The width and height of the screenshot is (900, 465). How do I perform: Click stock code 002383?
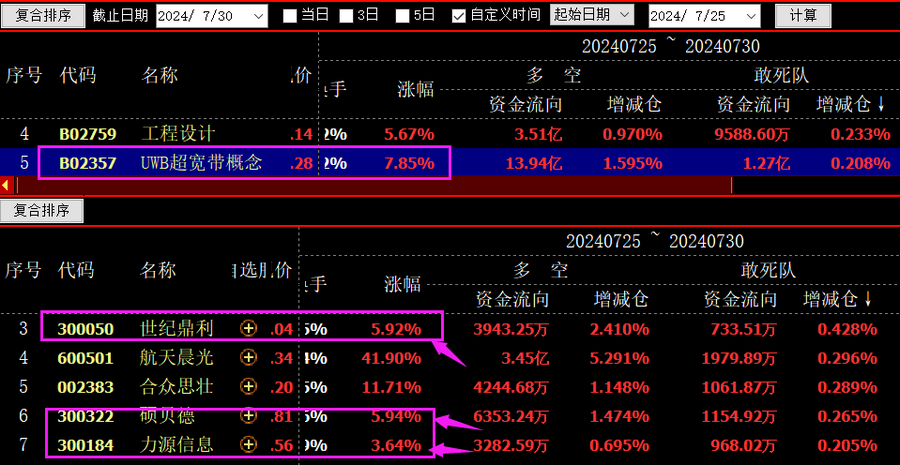pos(86,387)
